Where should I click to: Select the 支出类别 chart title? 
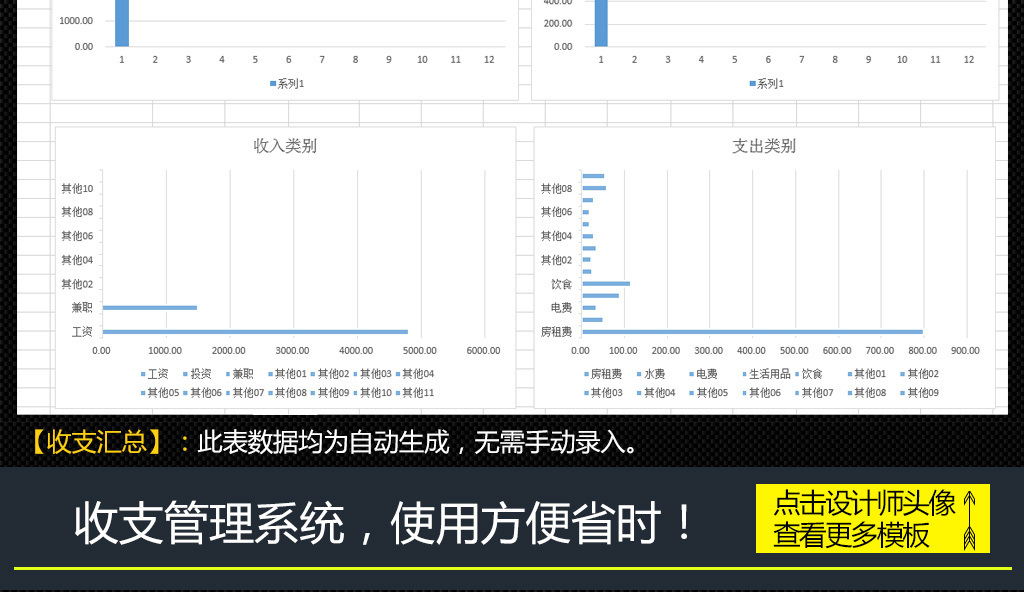pyautogui.click(x=763, y=146)
